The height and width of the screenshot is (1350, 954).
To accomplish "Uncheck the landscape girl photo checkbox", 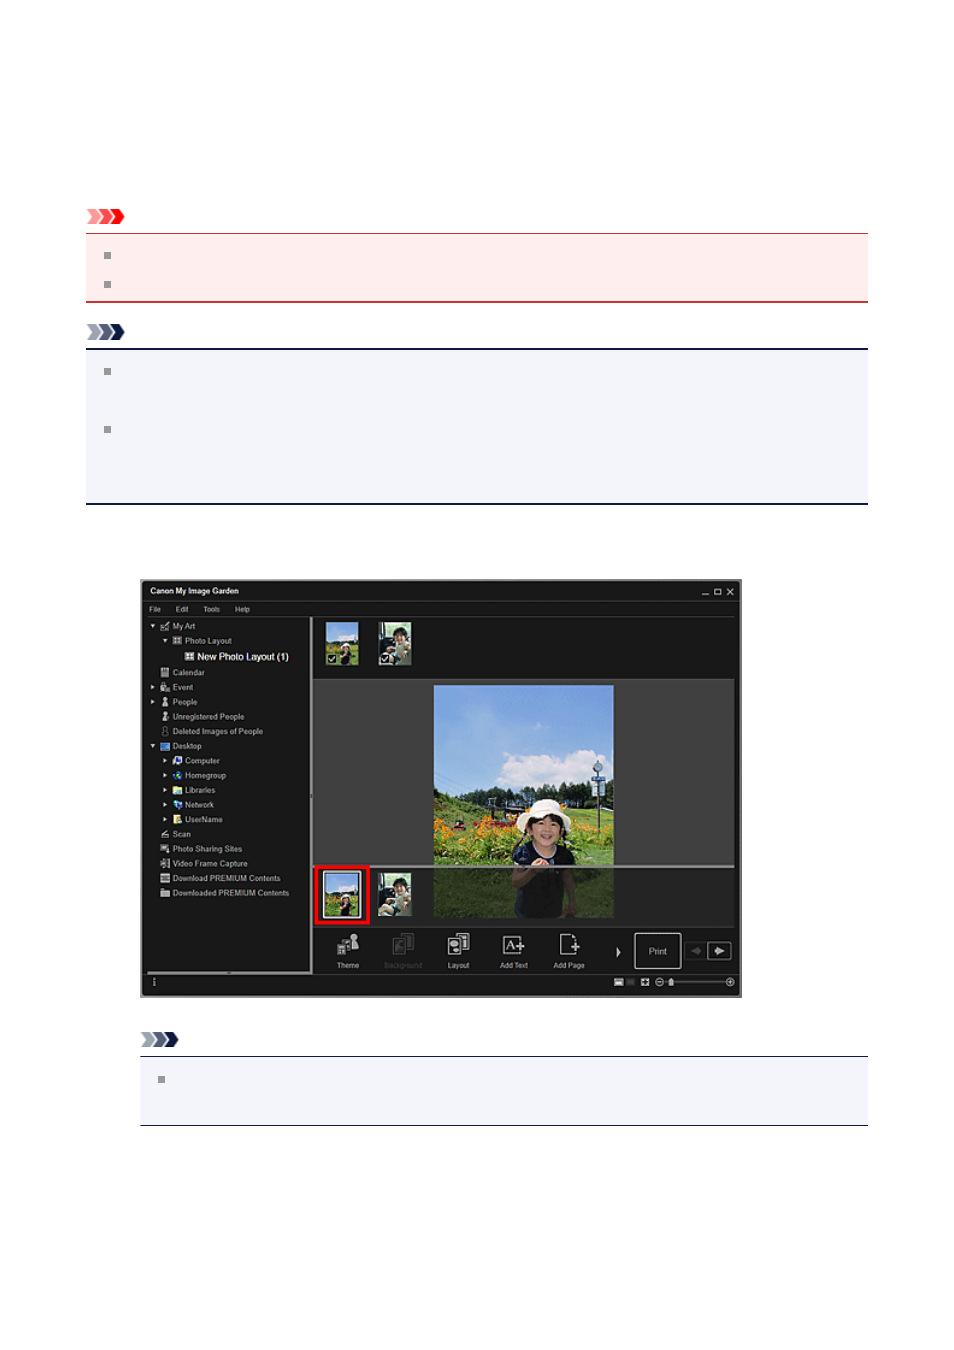I will point(332,659).
